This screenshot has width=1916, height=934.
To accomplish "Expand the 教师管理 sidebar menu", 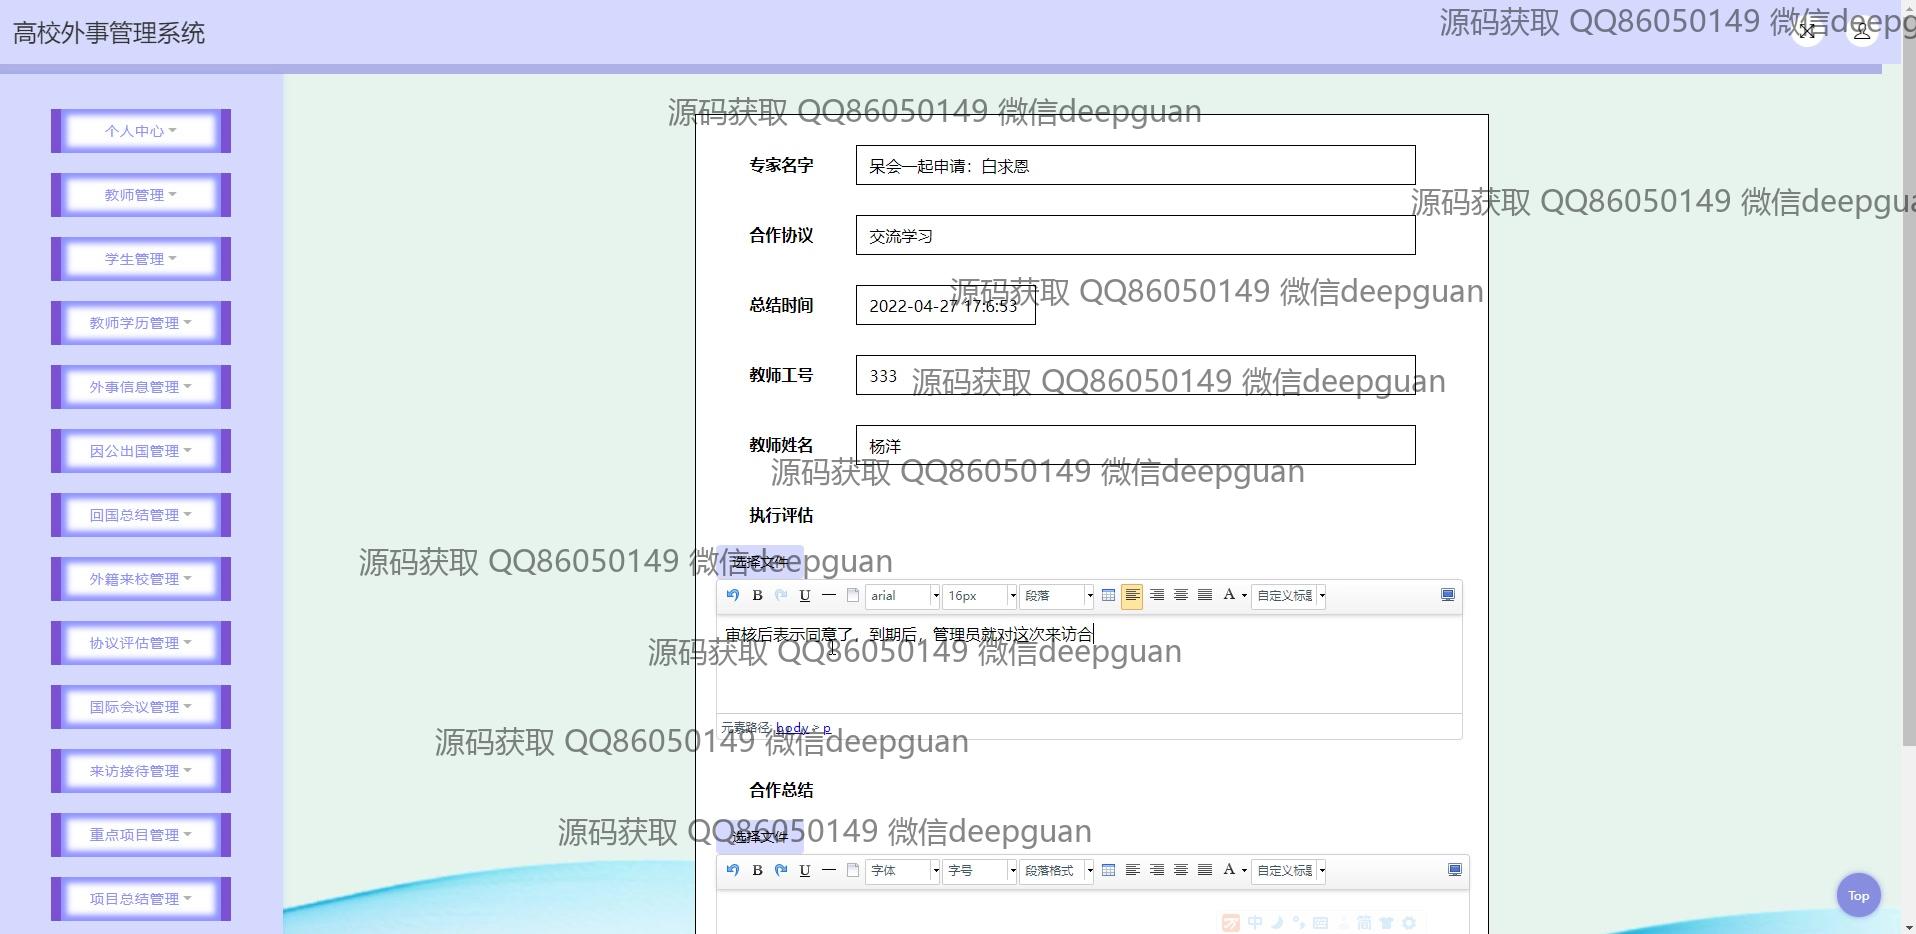I will [141, 195].
